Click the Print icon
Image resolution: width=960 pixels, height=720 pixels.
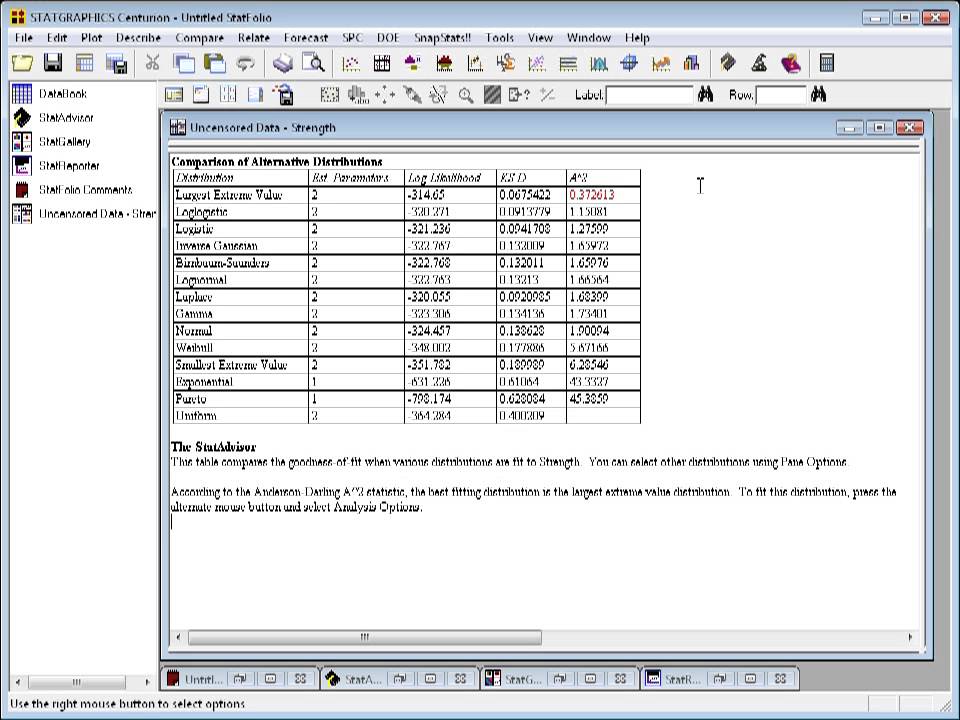[283, 63]
